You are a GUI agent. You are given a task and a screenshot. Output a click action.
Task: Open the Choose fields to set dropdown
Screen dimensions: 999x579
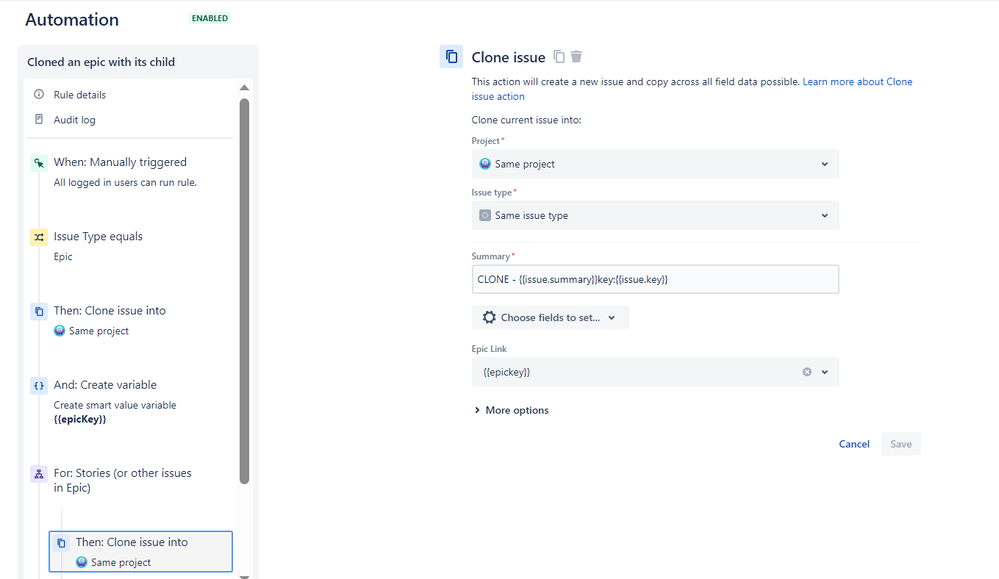coord(550,317)
